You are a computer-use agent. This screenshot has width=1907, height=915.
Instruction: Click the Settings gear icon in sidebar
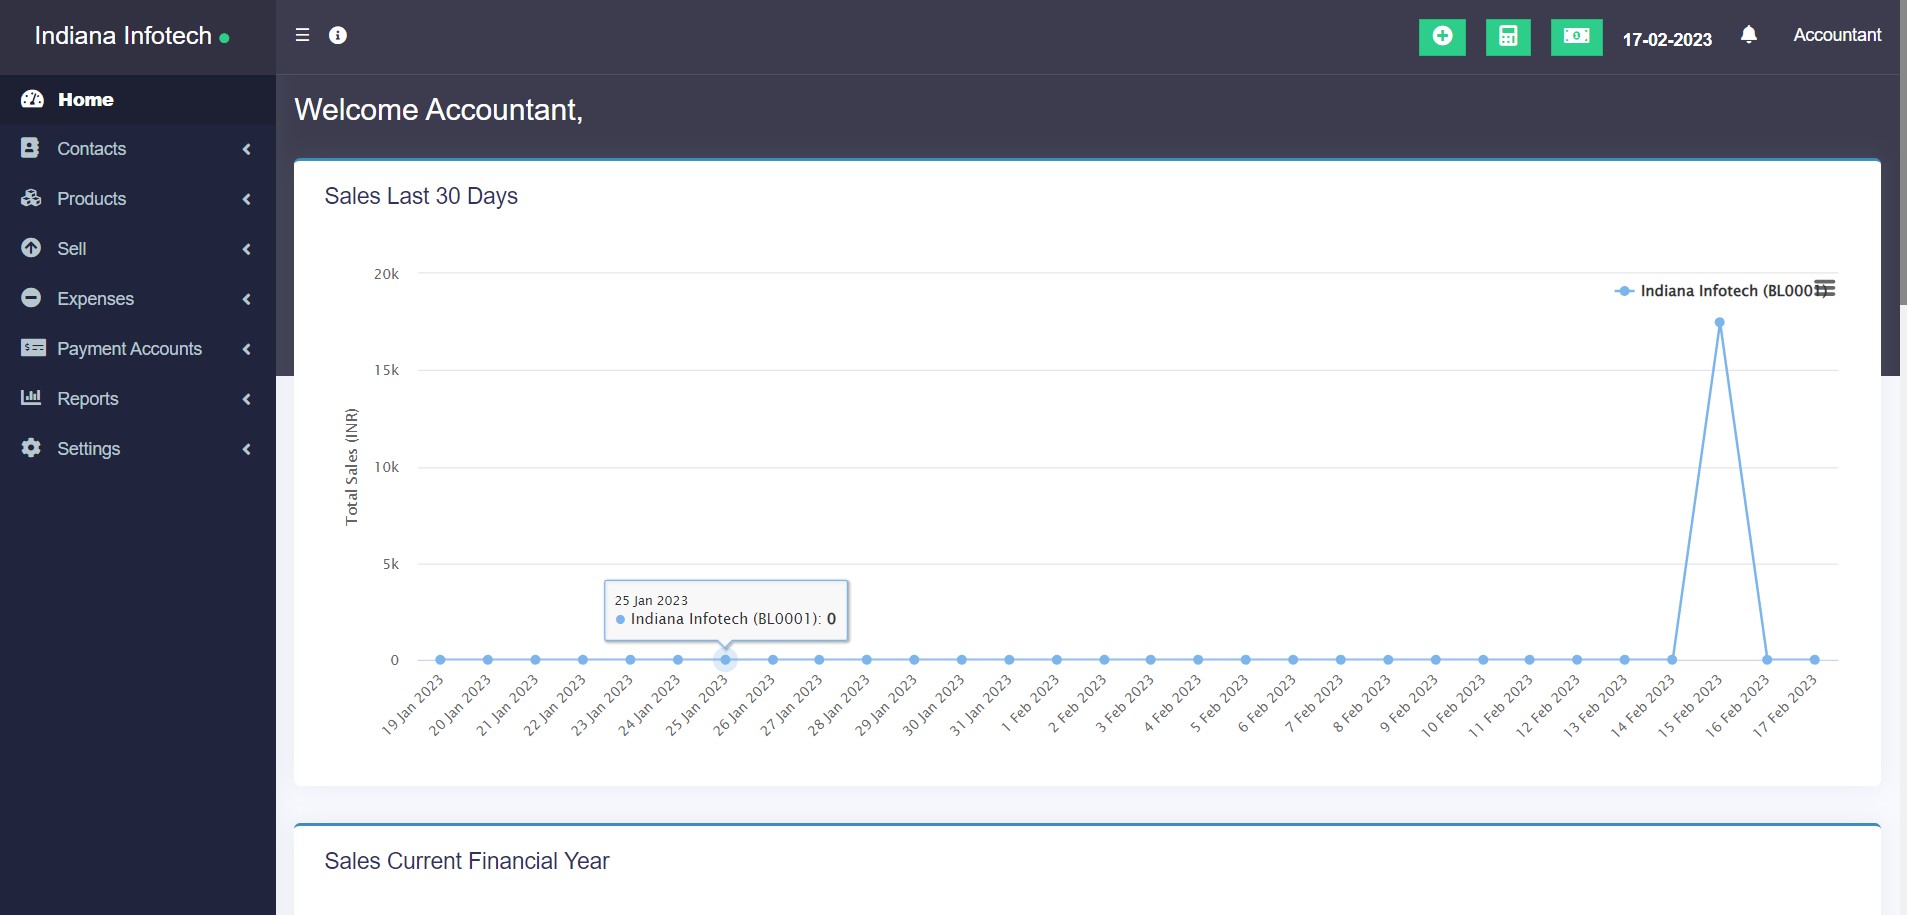click(31, 448)
